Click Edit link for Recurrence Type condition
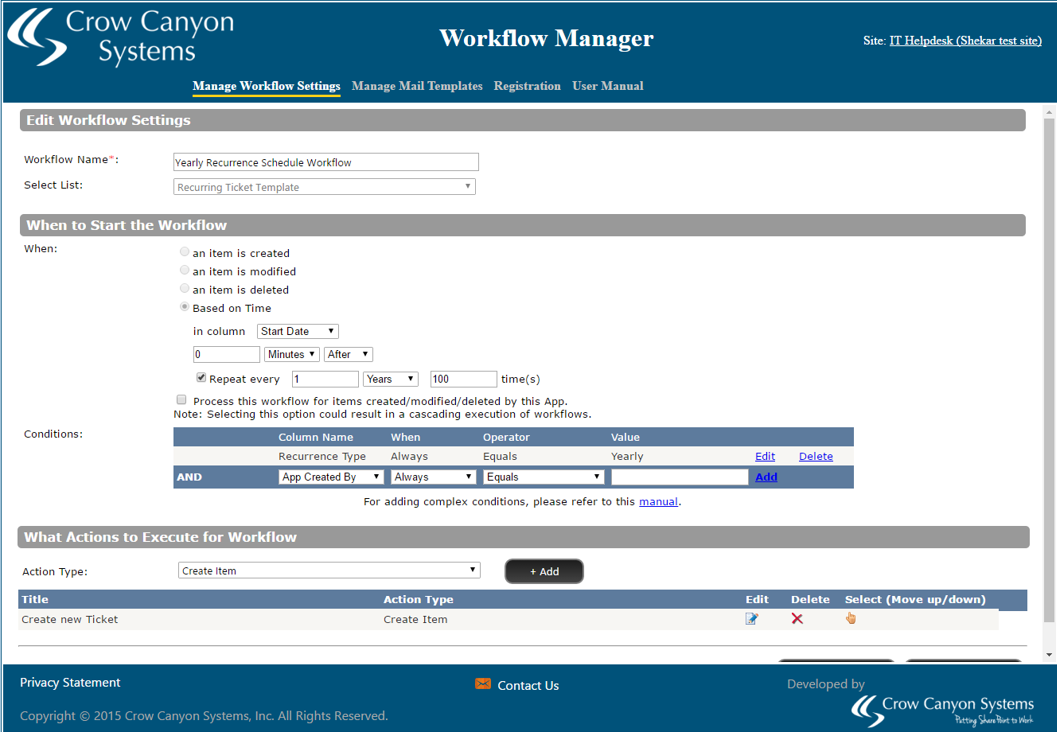 [764, 456]
